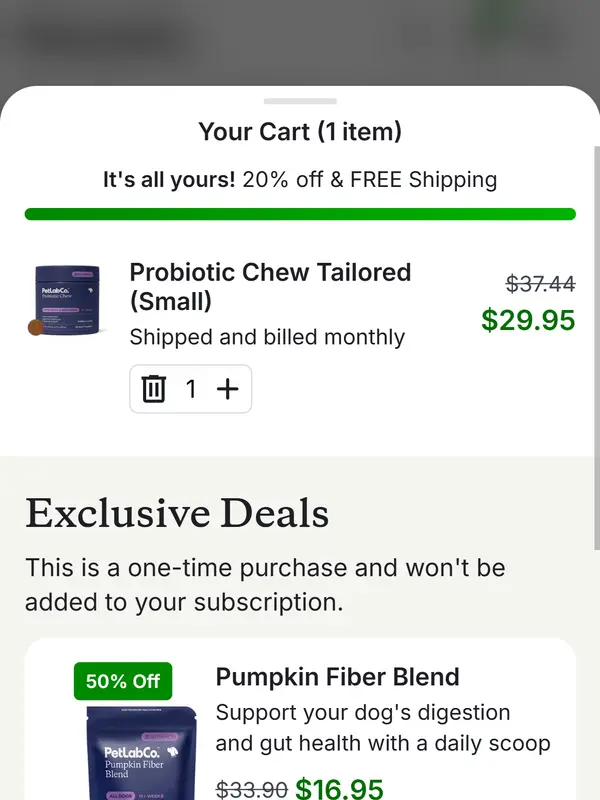
Task: Increase quantity with the plus icon
Action: click(x=228, y=389)
